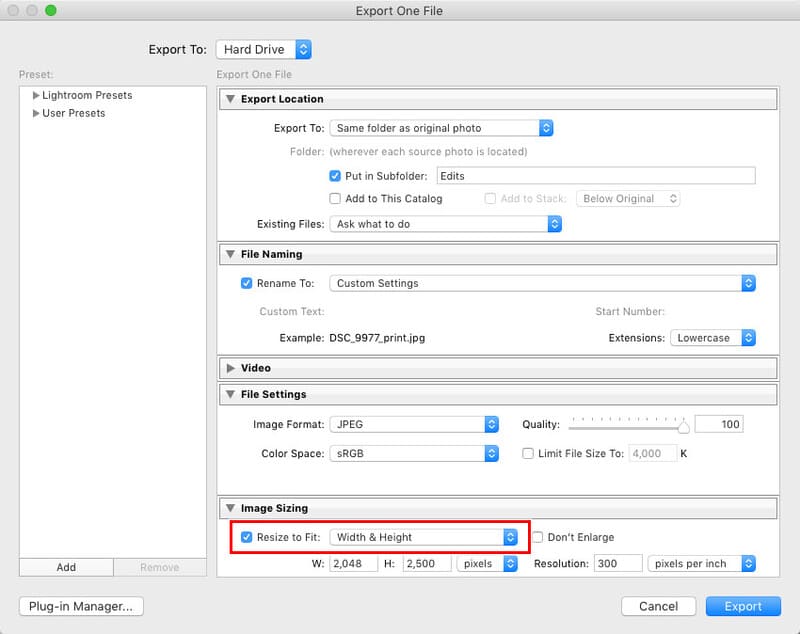Collapse the Export Location section
Viewport: 800px width, 634px height.
click(x=231, y=99)
